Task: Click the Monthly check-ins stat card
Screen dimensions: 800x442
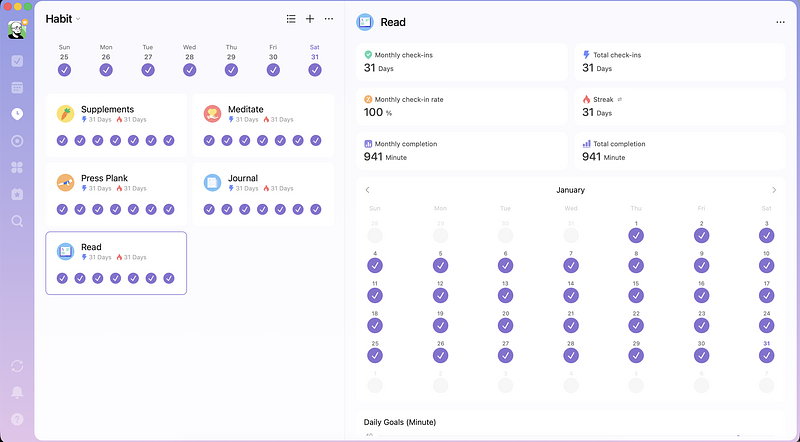Action: point(462,62)
